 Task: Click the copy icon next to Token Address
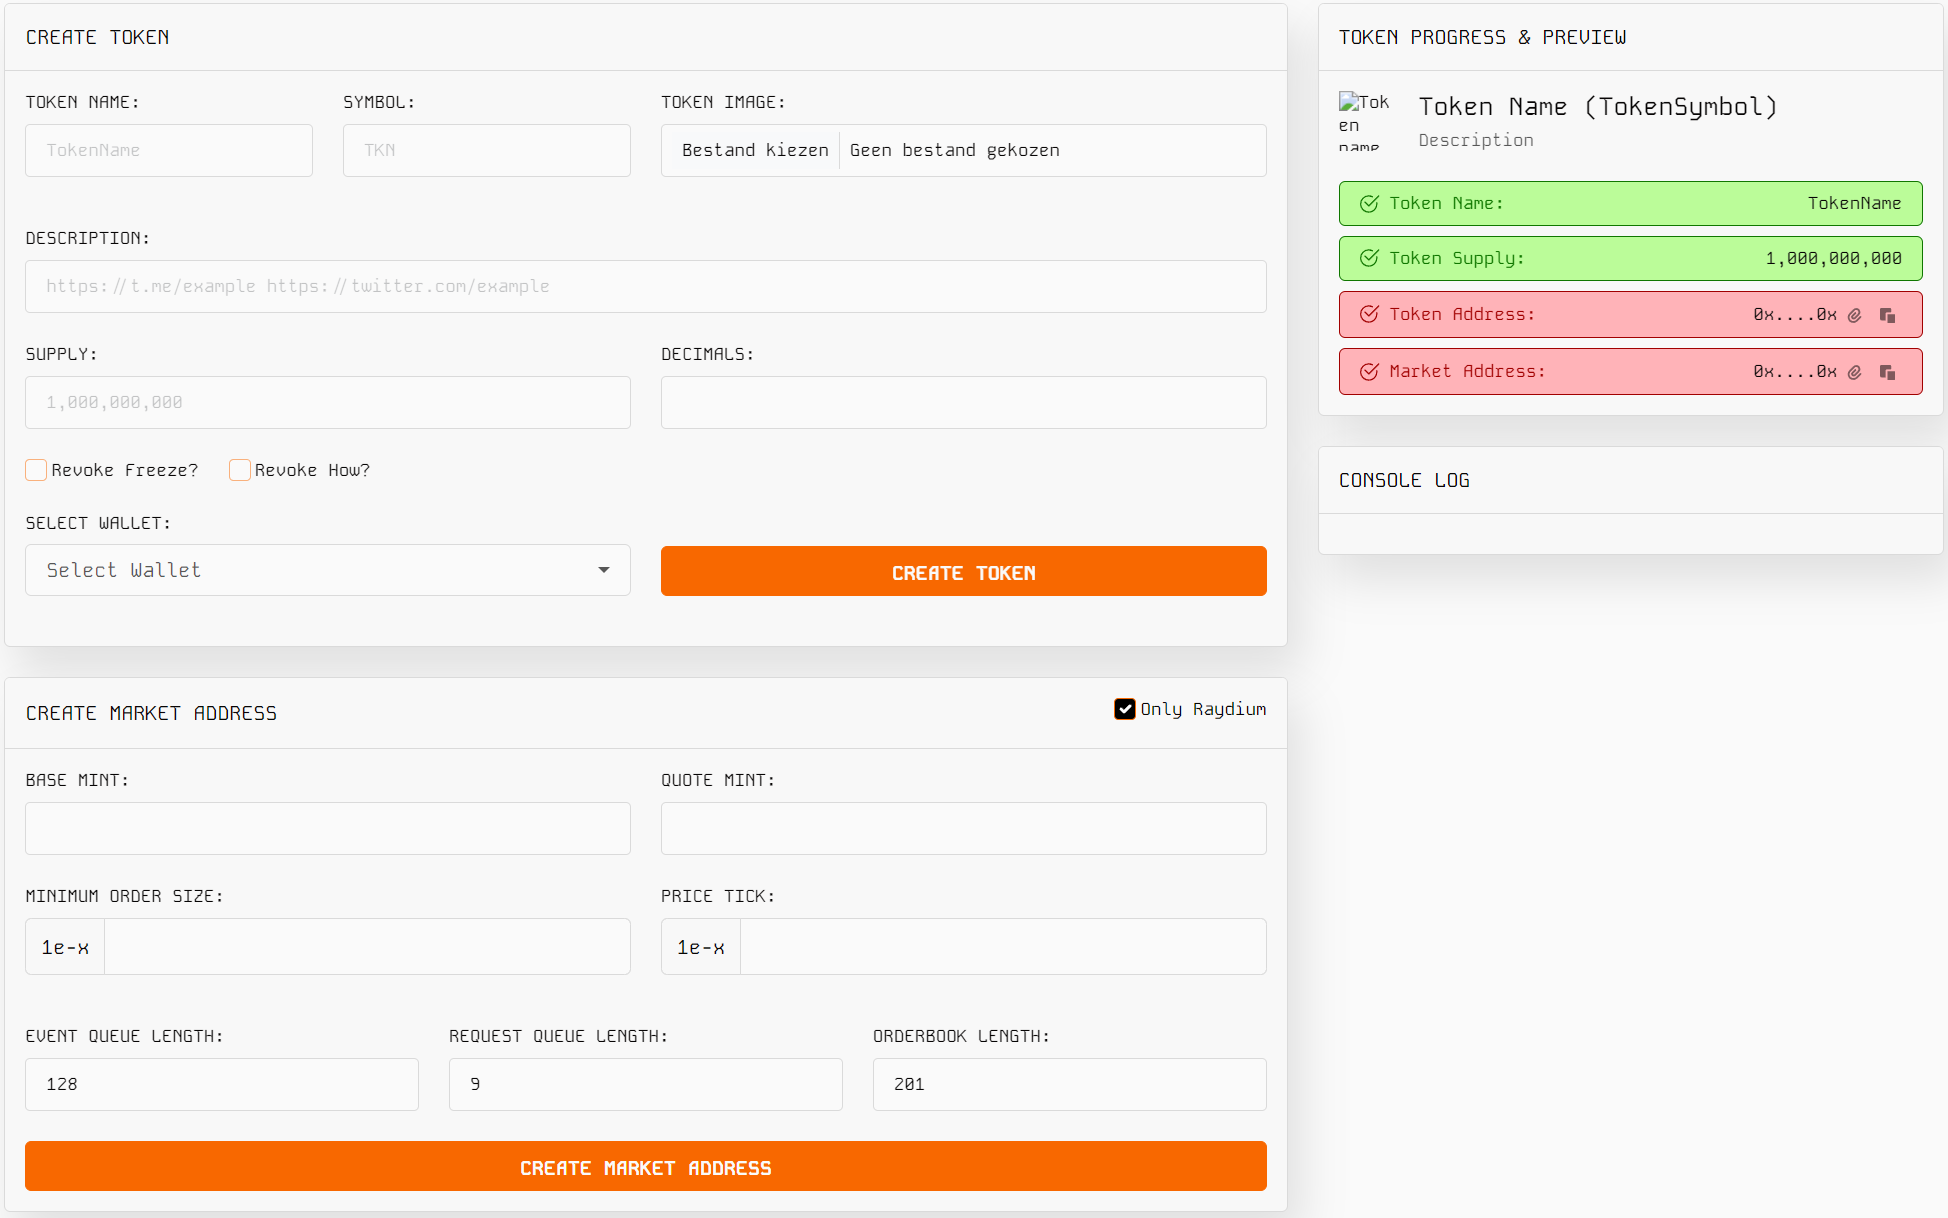click(1889, 314)
